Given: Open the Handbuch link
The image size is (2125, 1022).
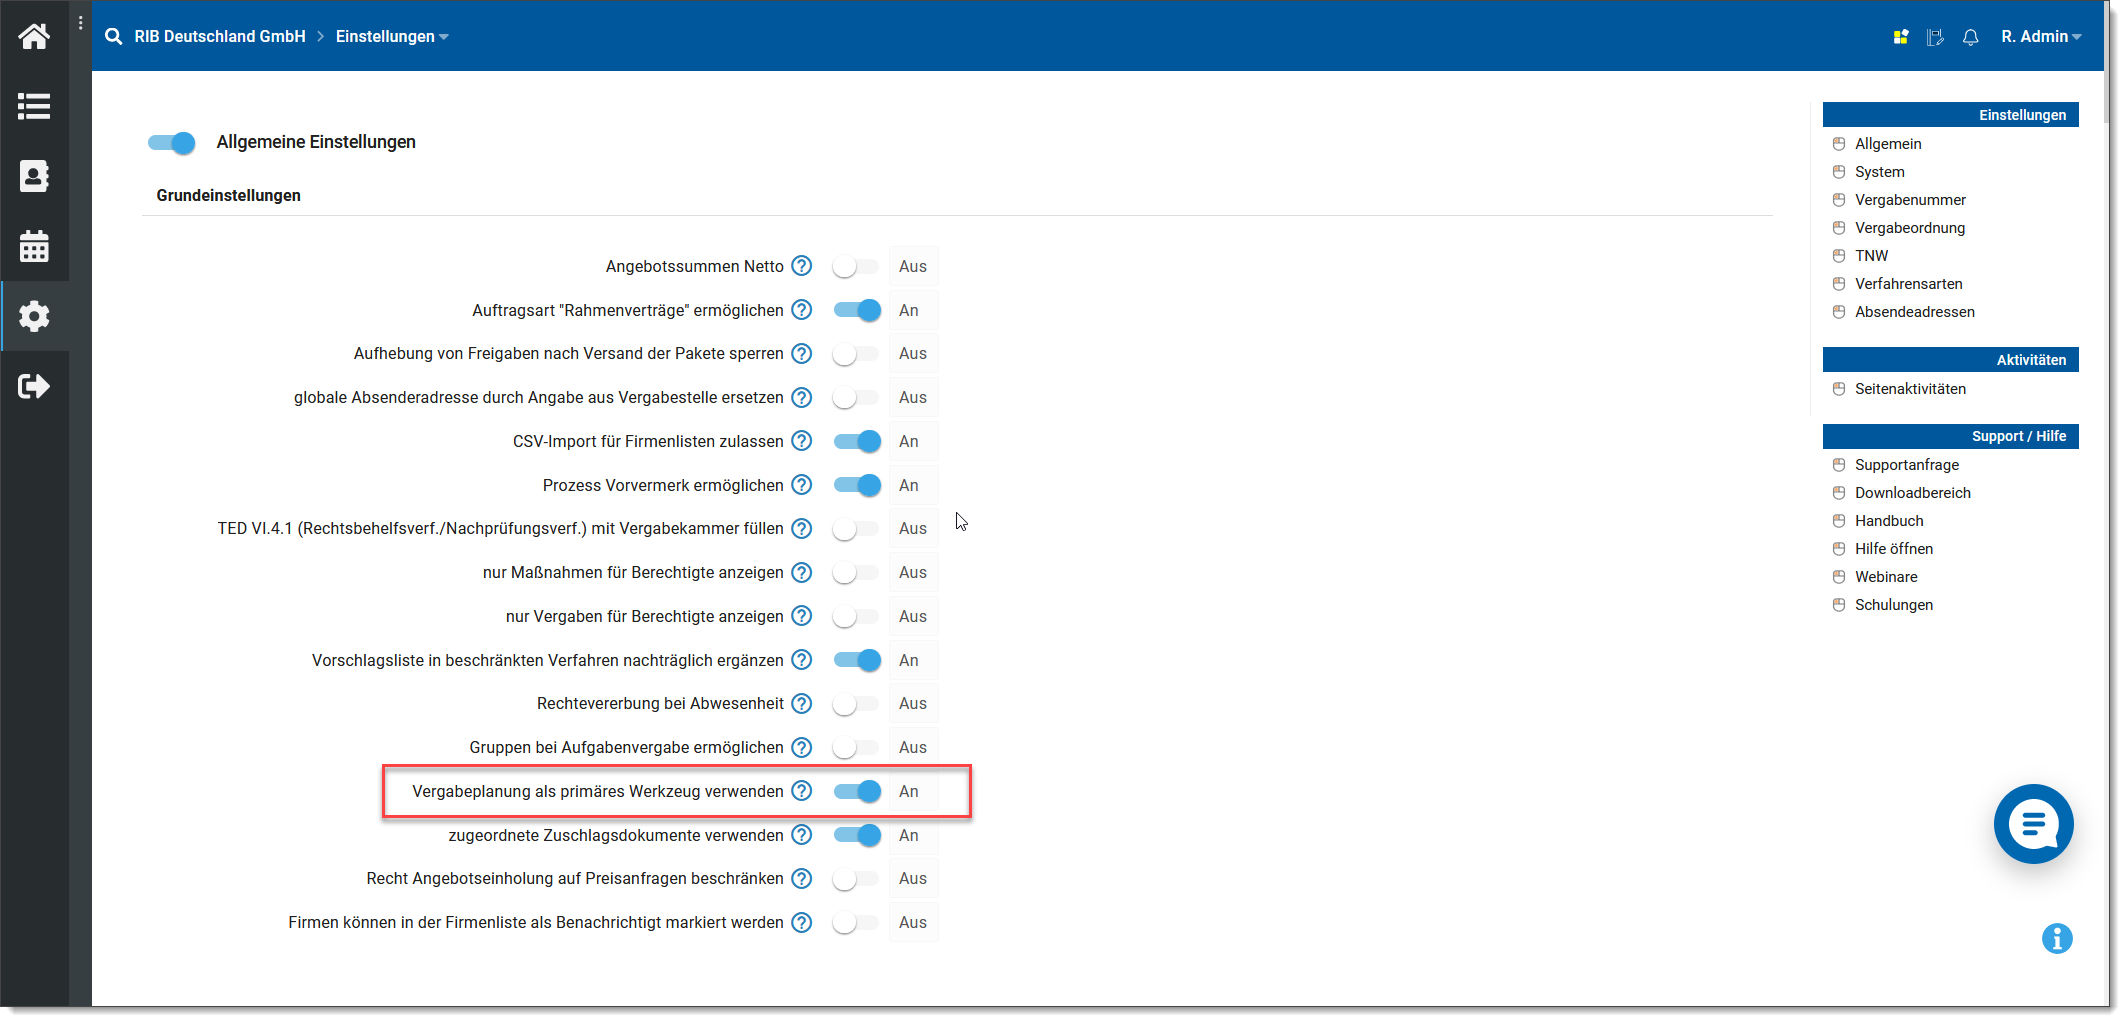Looking at the screenshot, I should coord(1888,521).
